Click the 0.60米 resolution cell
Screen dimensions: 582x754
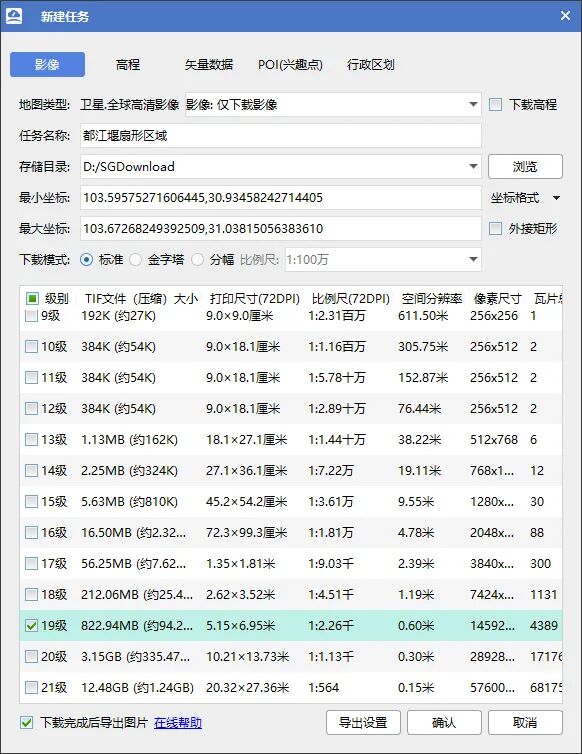pyautogui.click(x=416, y=626)
